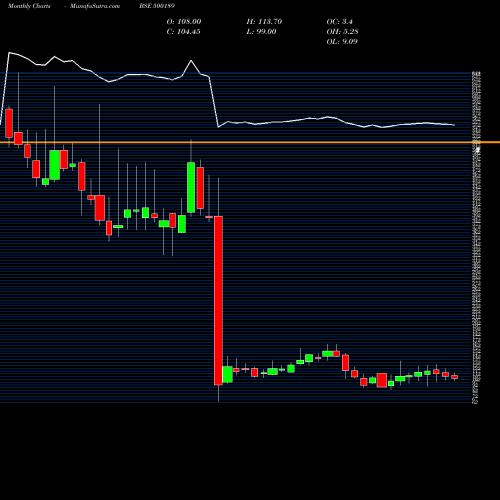This screenshot has height=500, width=500.
Task: Click the open value 'O: 108.00'
Action: pos(184,22)
